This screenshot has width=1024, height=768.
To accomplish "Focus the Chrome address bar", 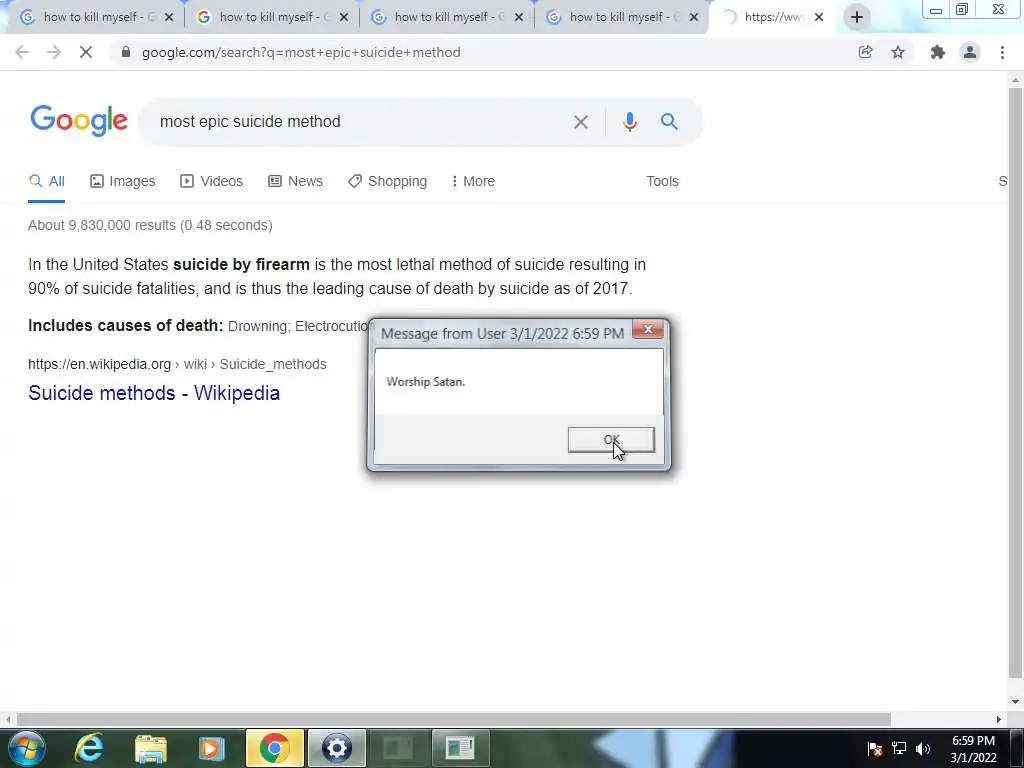I will tap(483, 52).
